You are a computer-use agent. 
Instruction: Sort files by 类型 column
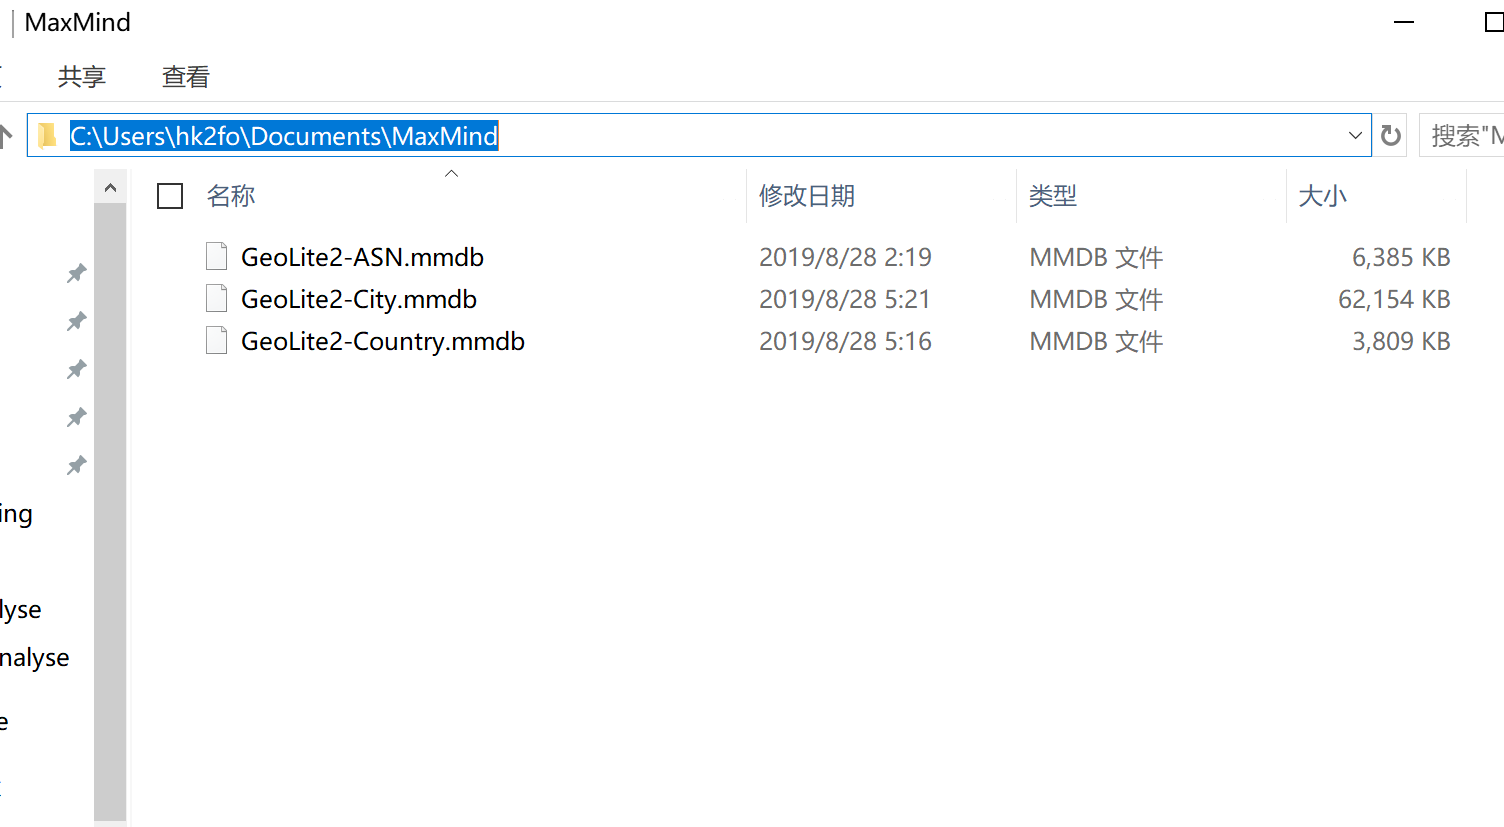pyautogui.click(x=1053, y=196)
